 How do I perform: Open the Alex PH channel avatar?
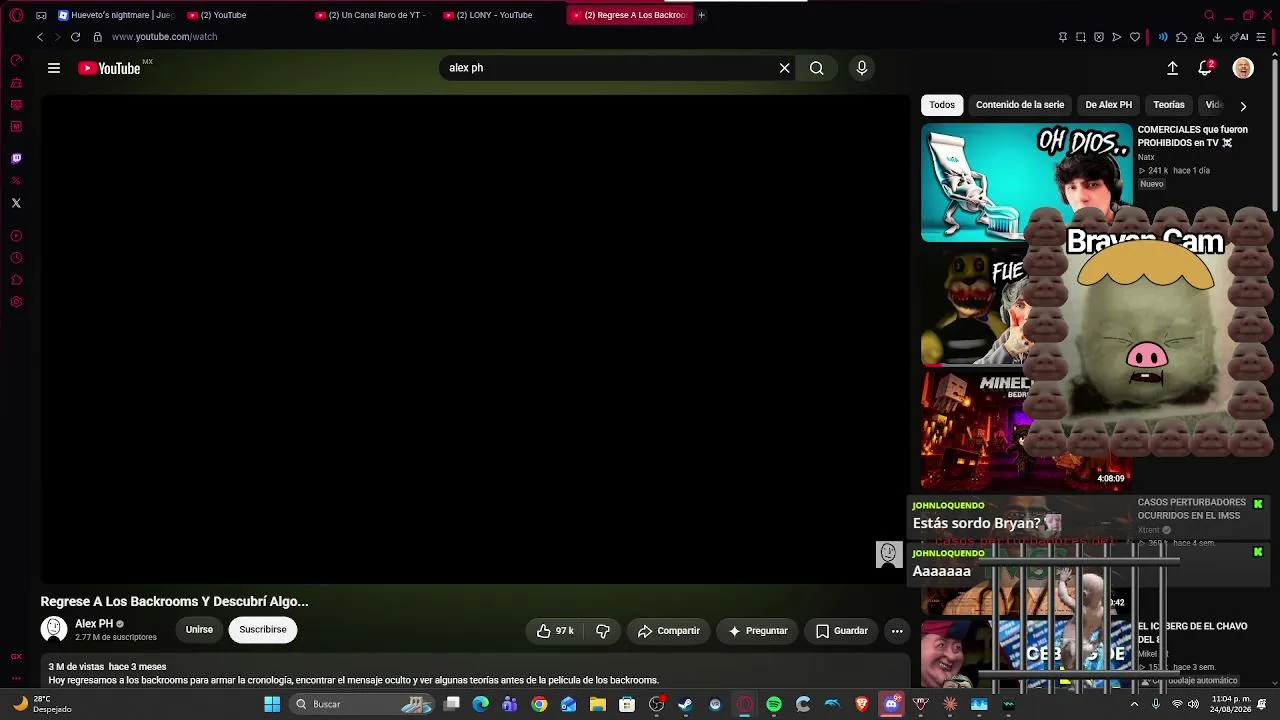(54, 629)
